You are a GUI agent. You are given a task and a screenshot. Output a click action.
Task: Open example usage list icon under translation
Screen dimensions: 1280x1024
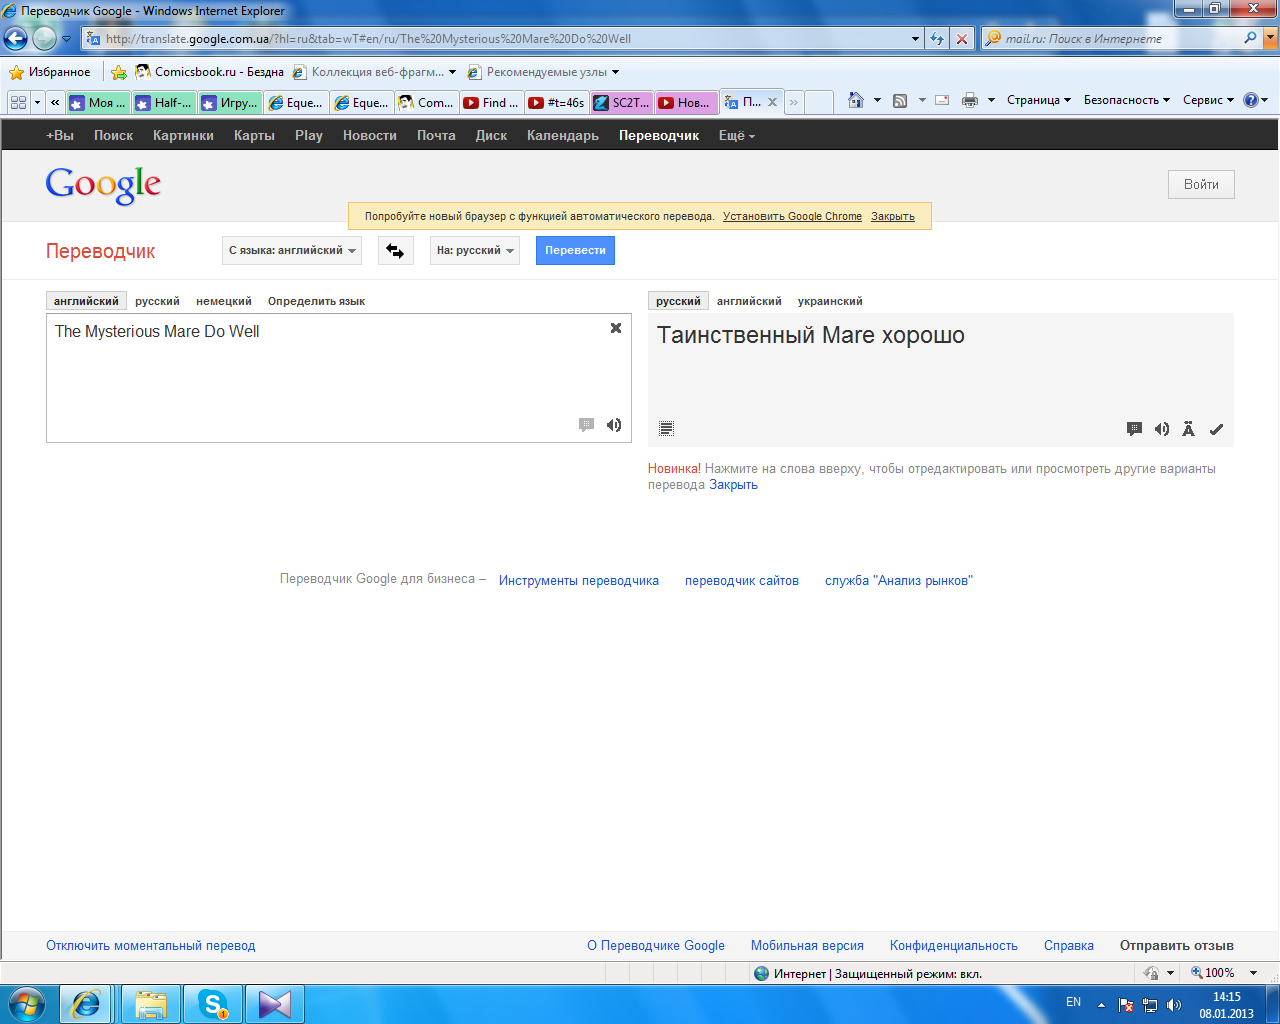pyautogui.click(x=667, y=429)
